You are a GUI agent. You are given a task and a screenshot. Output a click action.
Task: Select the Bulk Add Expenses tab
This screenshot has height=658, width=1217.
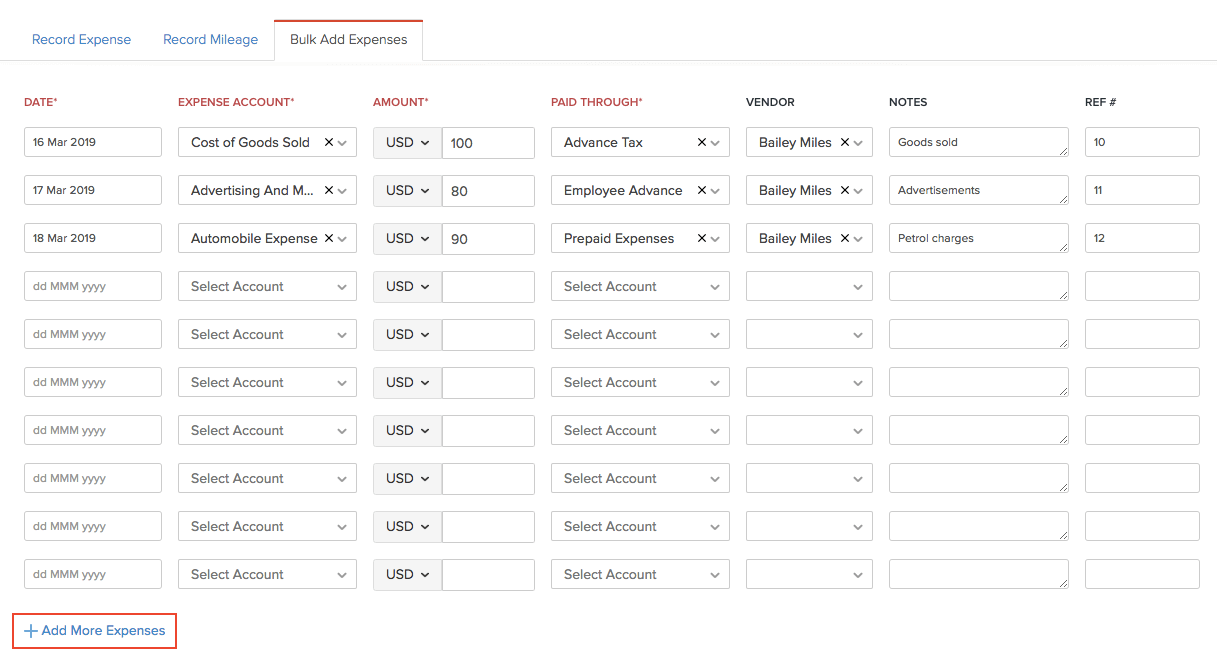[x=348, y=39]
